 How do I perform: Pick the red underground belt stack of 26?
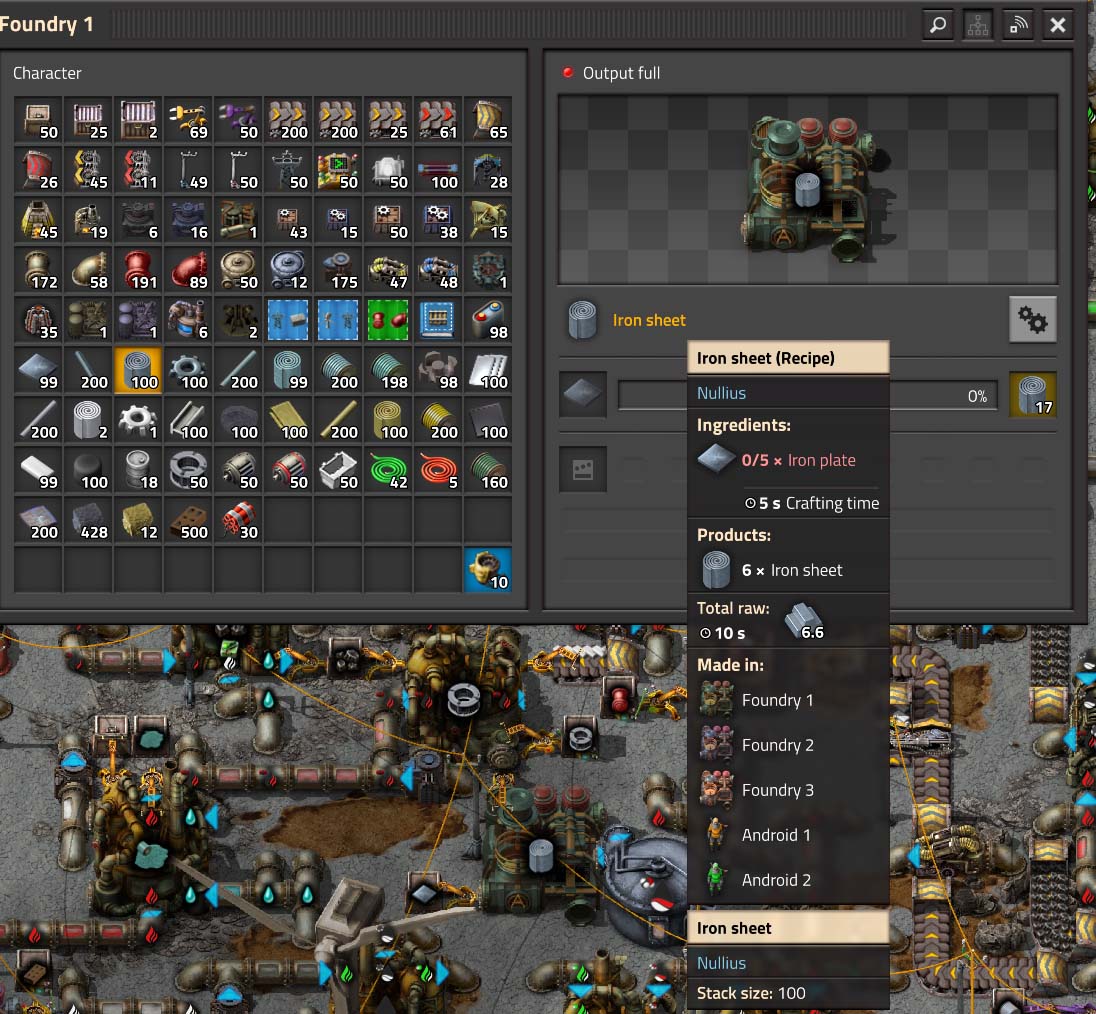38,171
